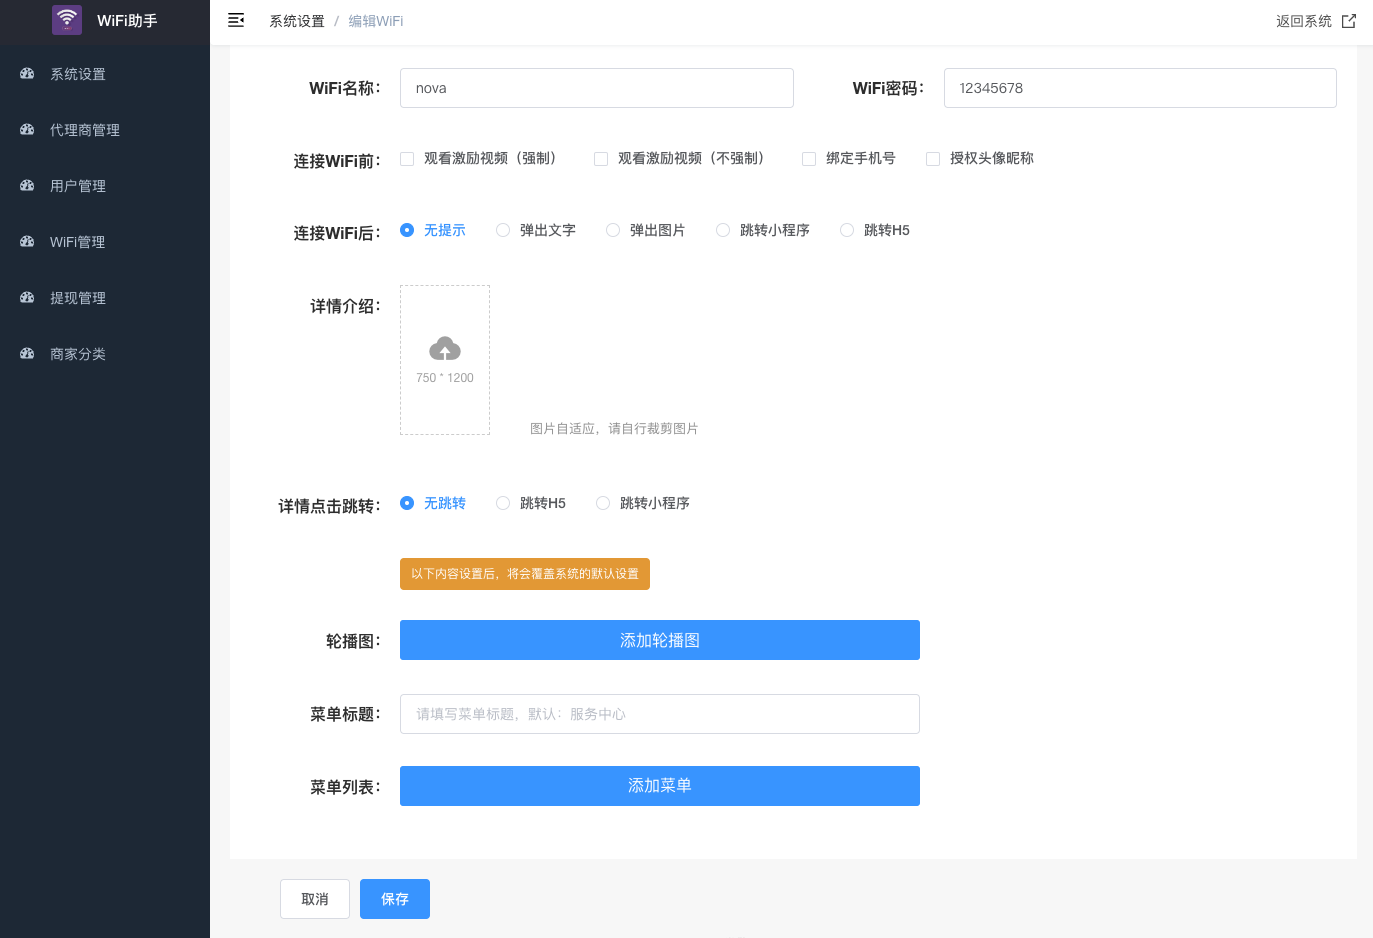1373x938 pixels.
Task: Click the 商家分类 sidebar dashboard icon
Action: [27, 354]
